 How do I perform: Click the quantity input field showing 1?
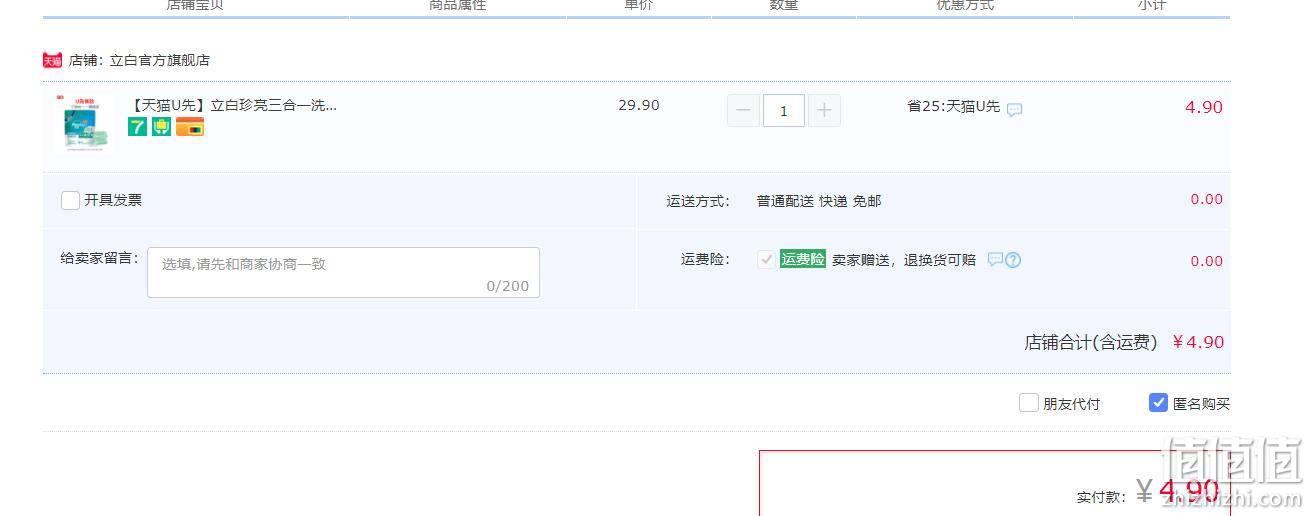784,110
